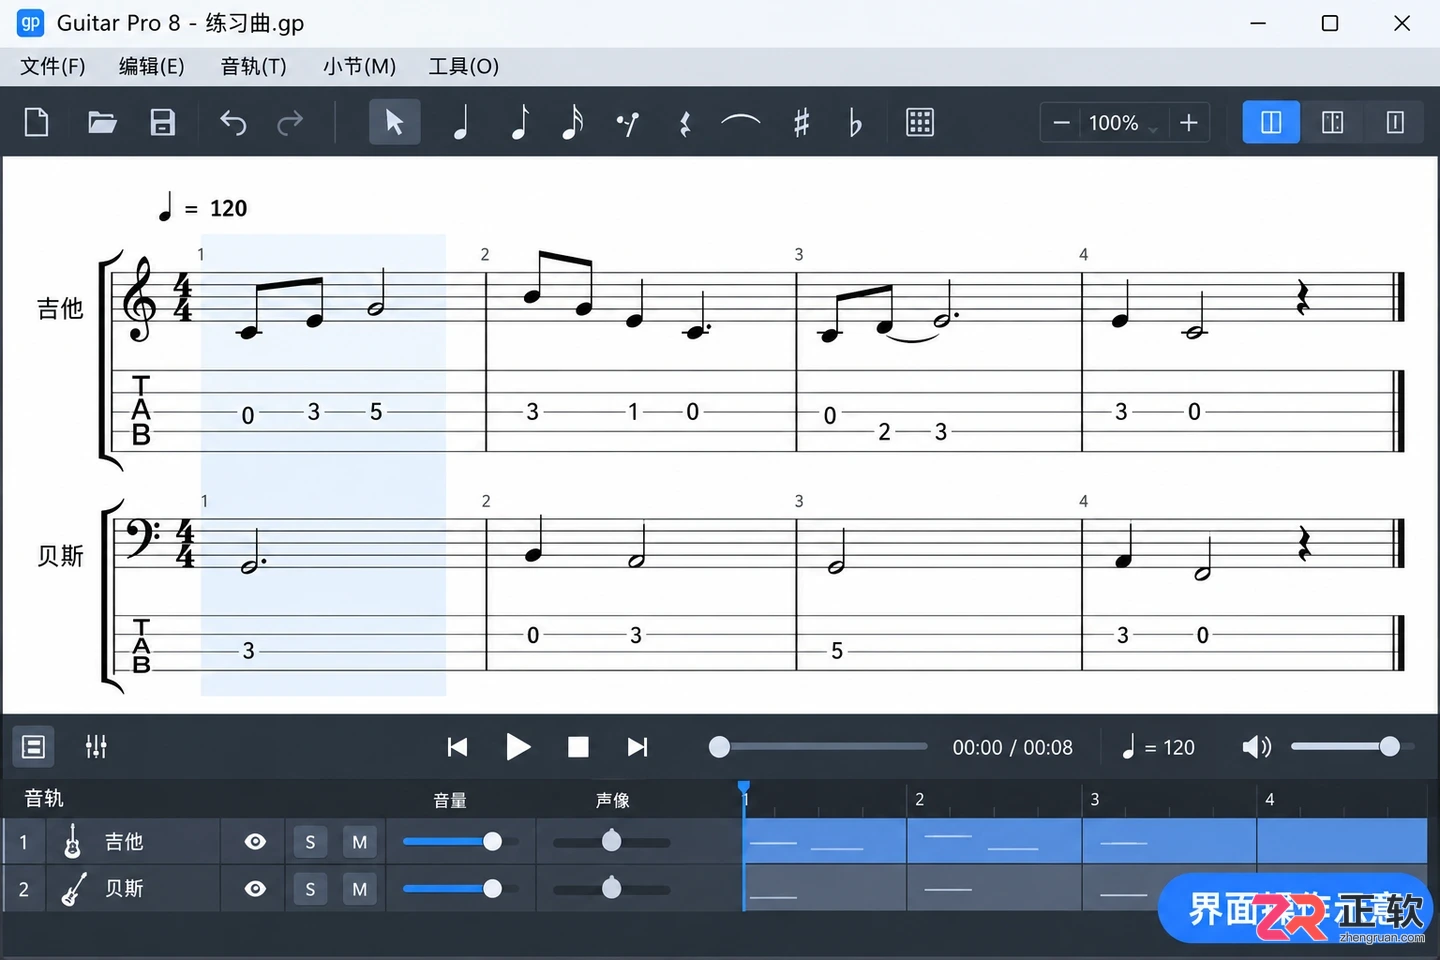Open the 小节(M) menu
This screenshot has width=1440, height=960.
pyautogui.click(x=359, y=66)
